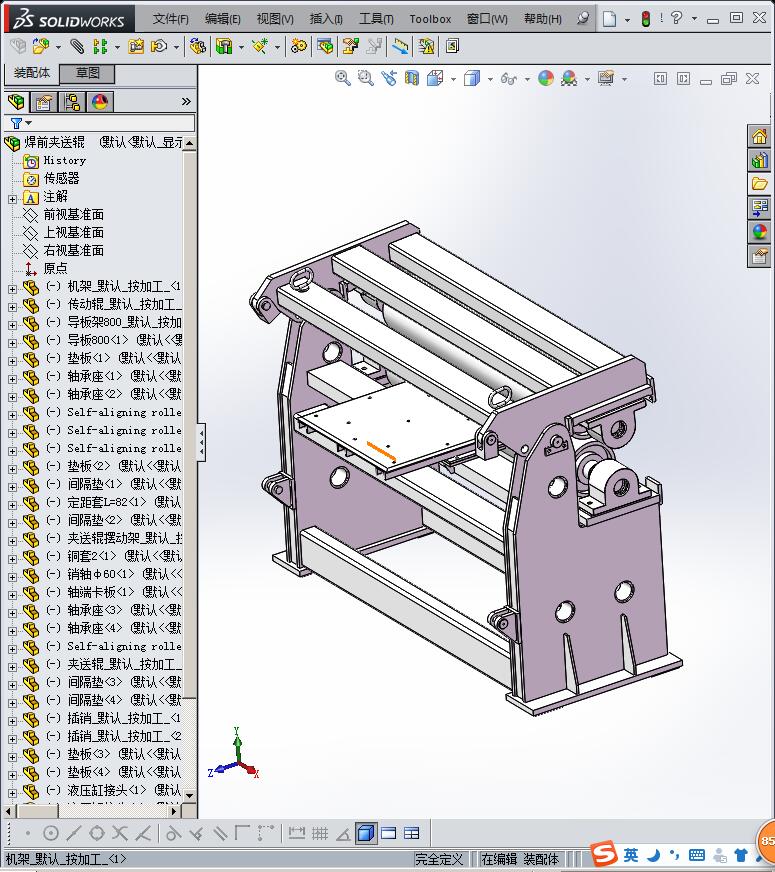Open the 文件(F) menu
The image size is (775, 872).
(x=171, y=19)
